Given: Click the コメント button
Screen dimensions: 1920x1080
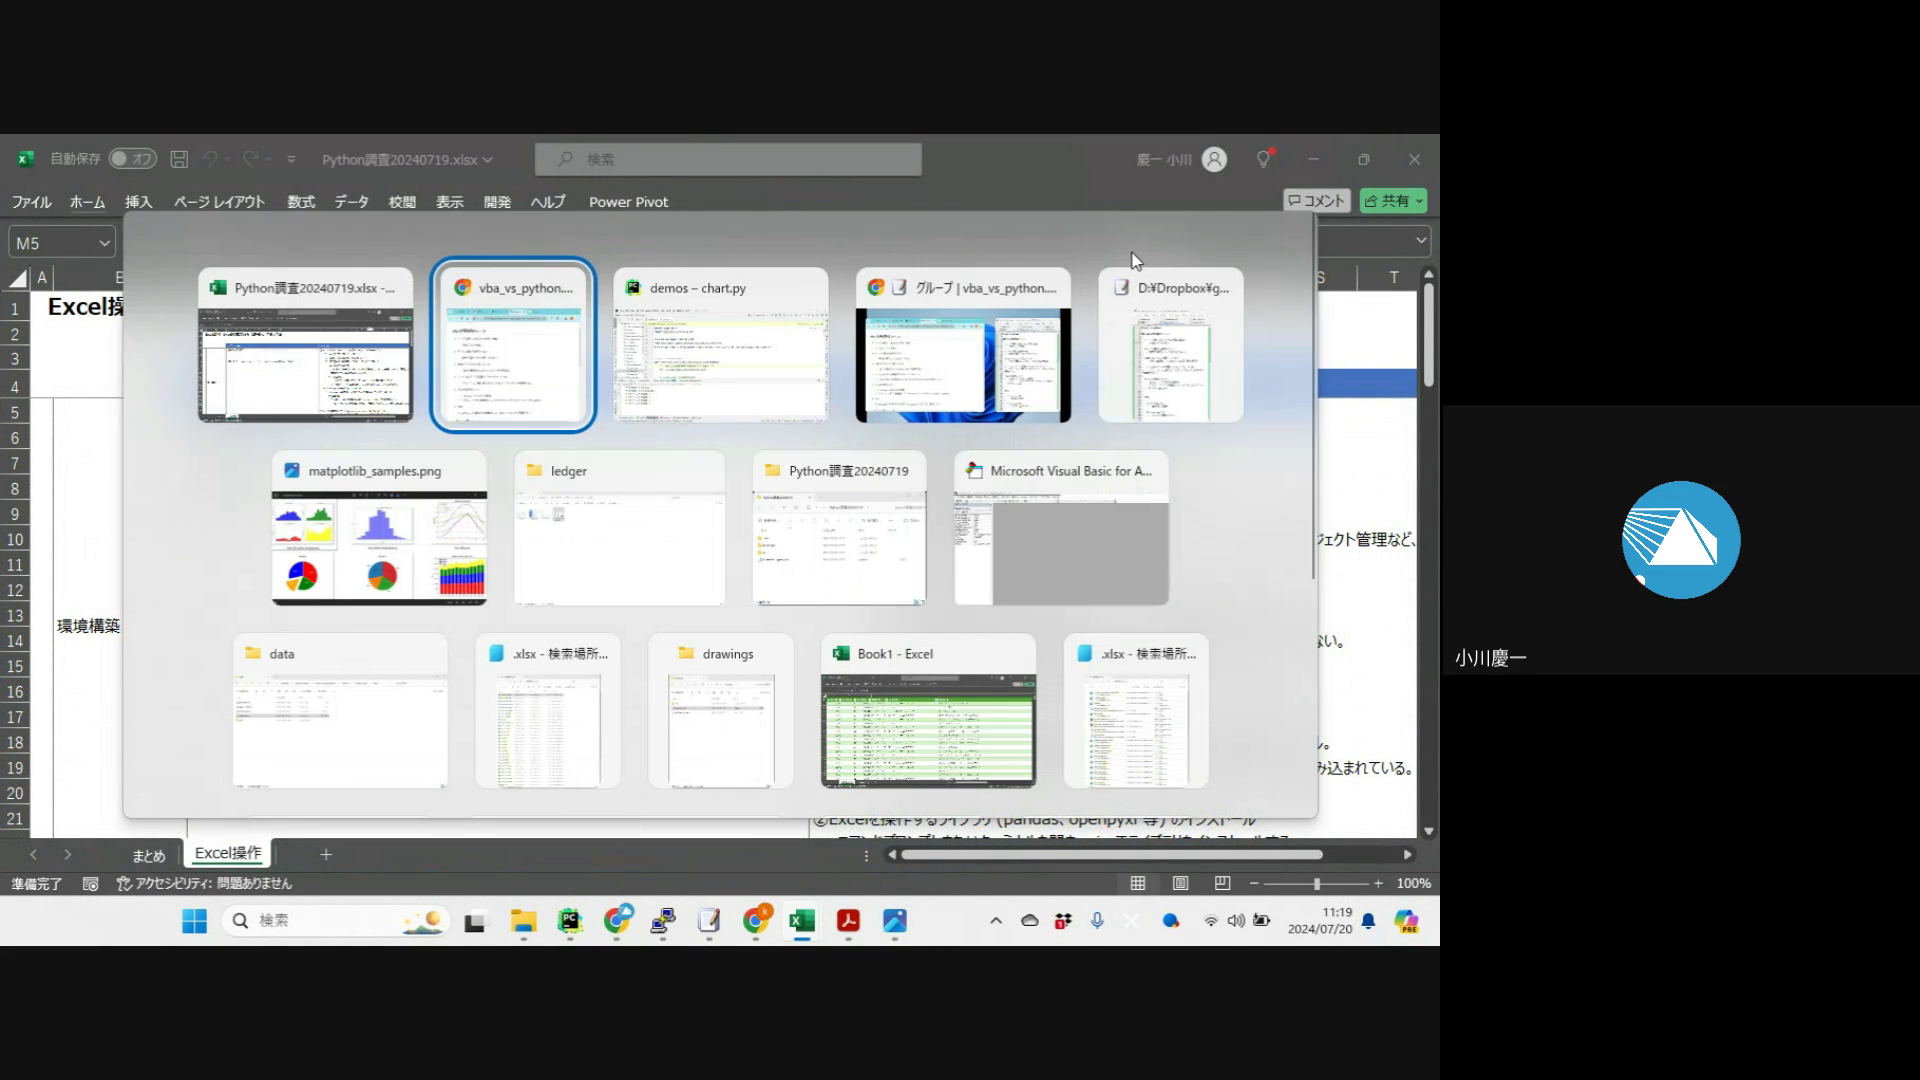Looking at the screenshot, I should (1316, 201).
